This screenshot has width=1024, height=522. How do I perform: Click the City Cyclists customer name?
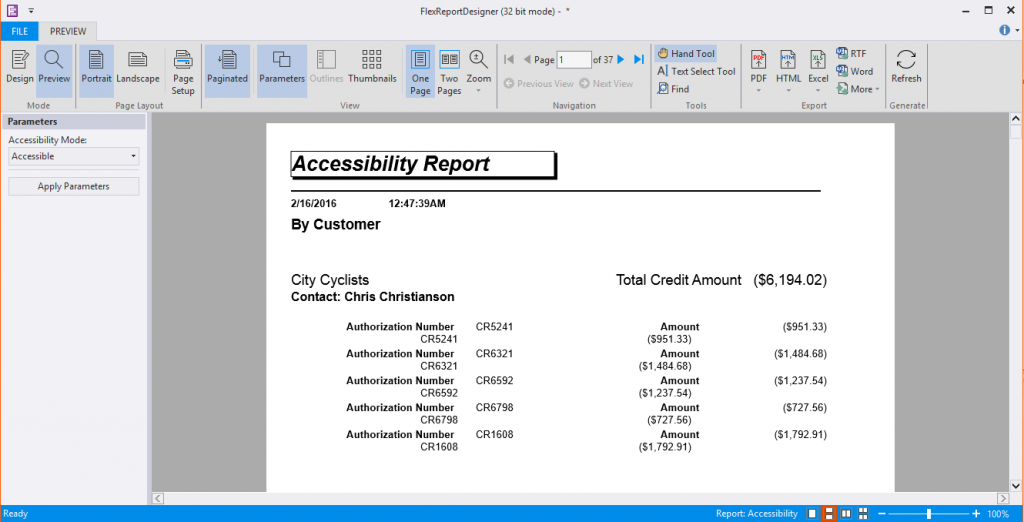point(330,280)
